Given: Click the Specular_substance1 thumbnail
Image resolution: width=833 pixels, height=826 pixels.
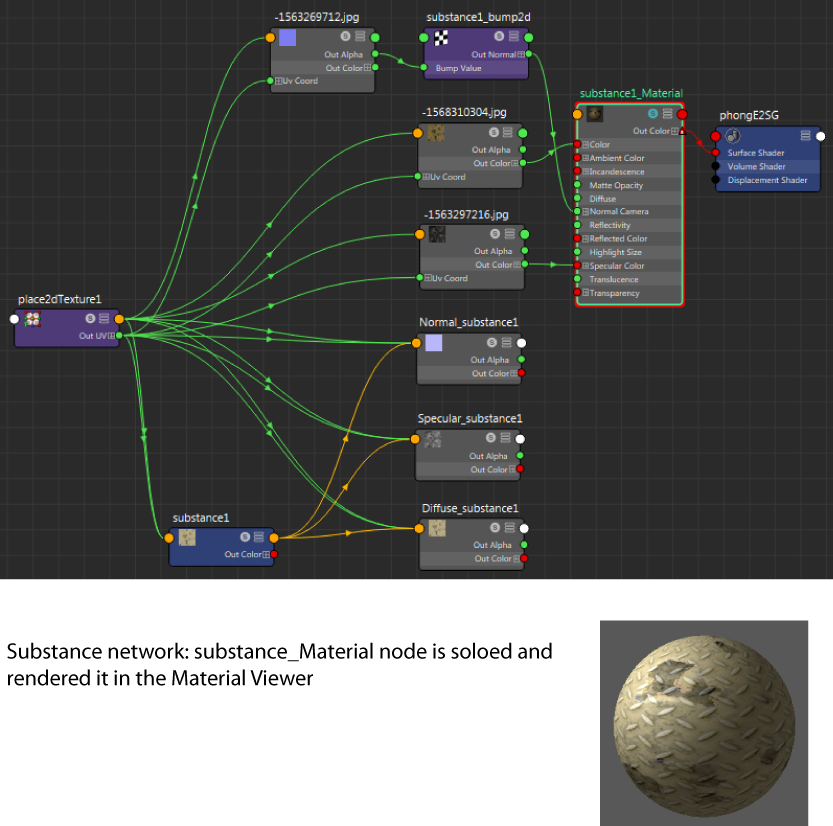Looking at the screenshot, I should [x=432, y=439].
